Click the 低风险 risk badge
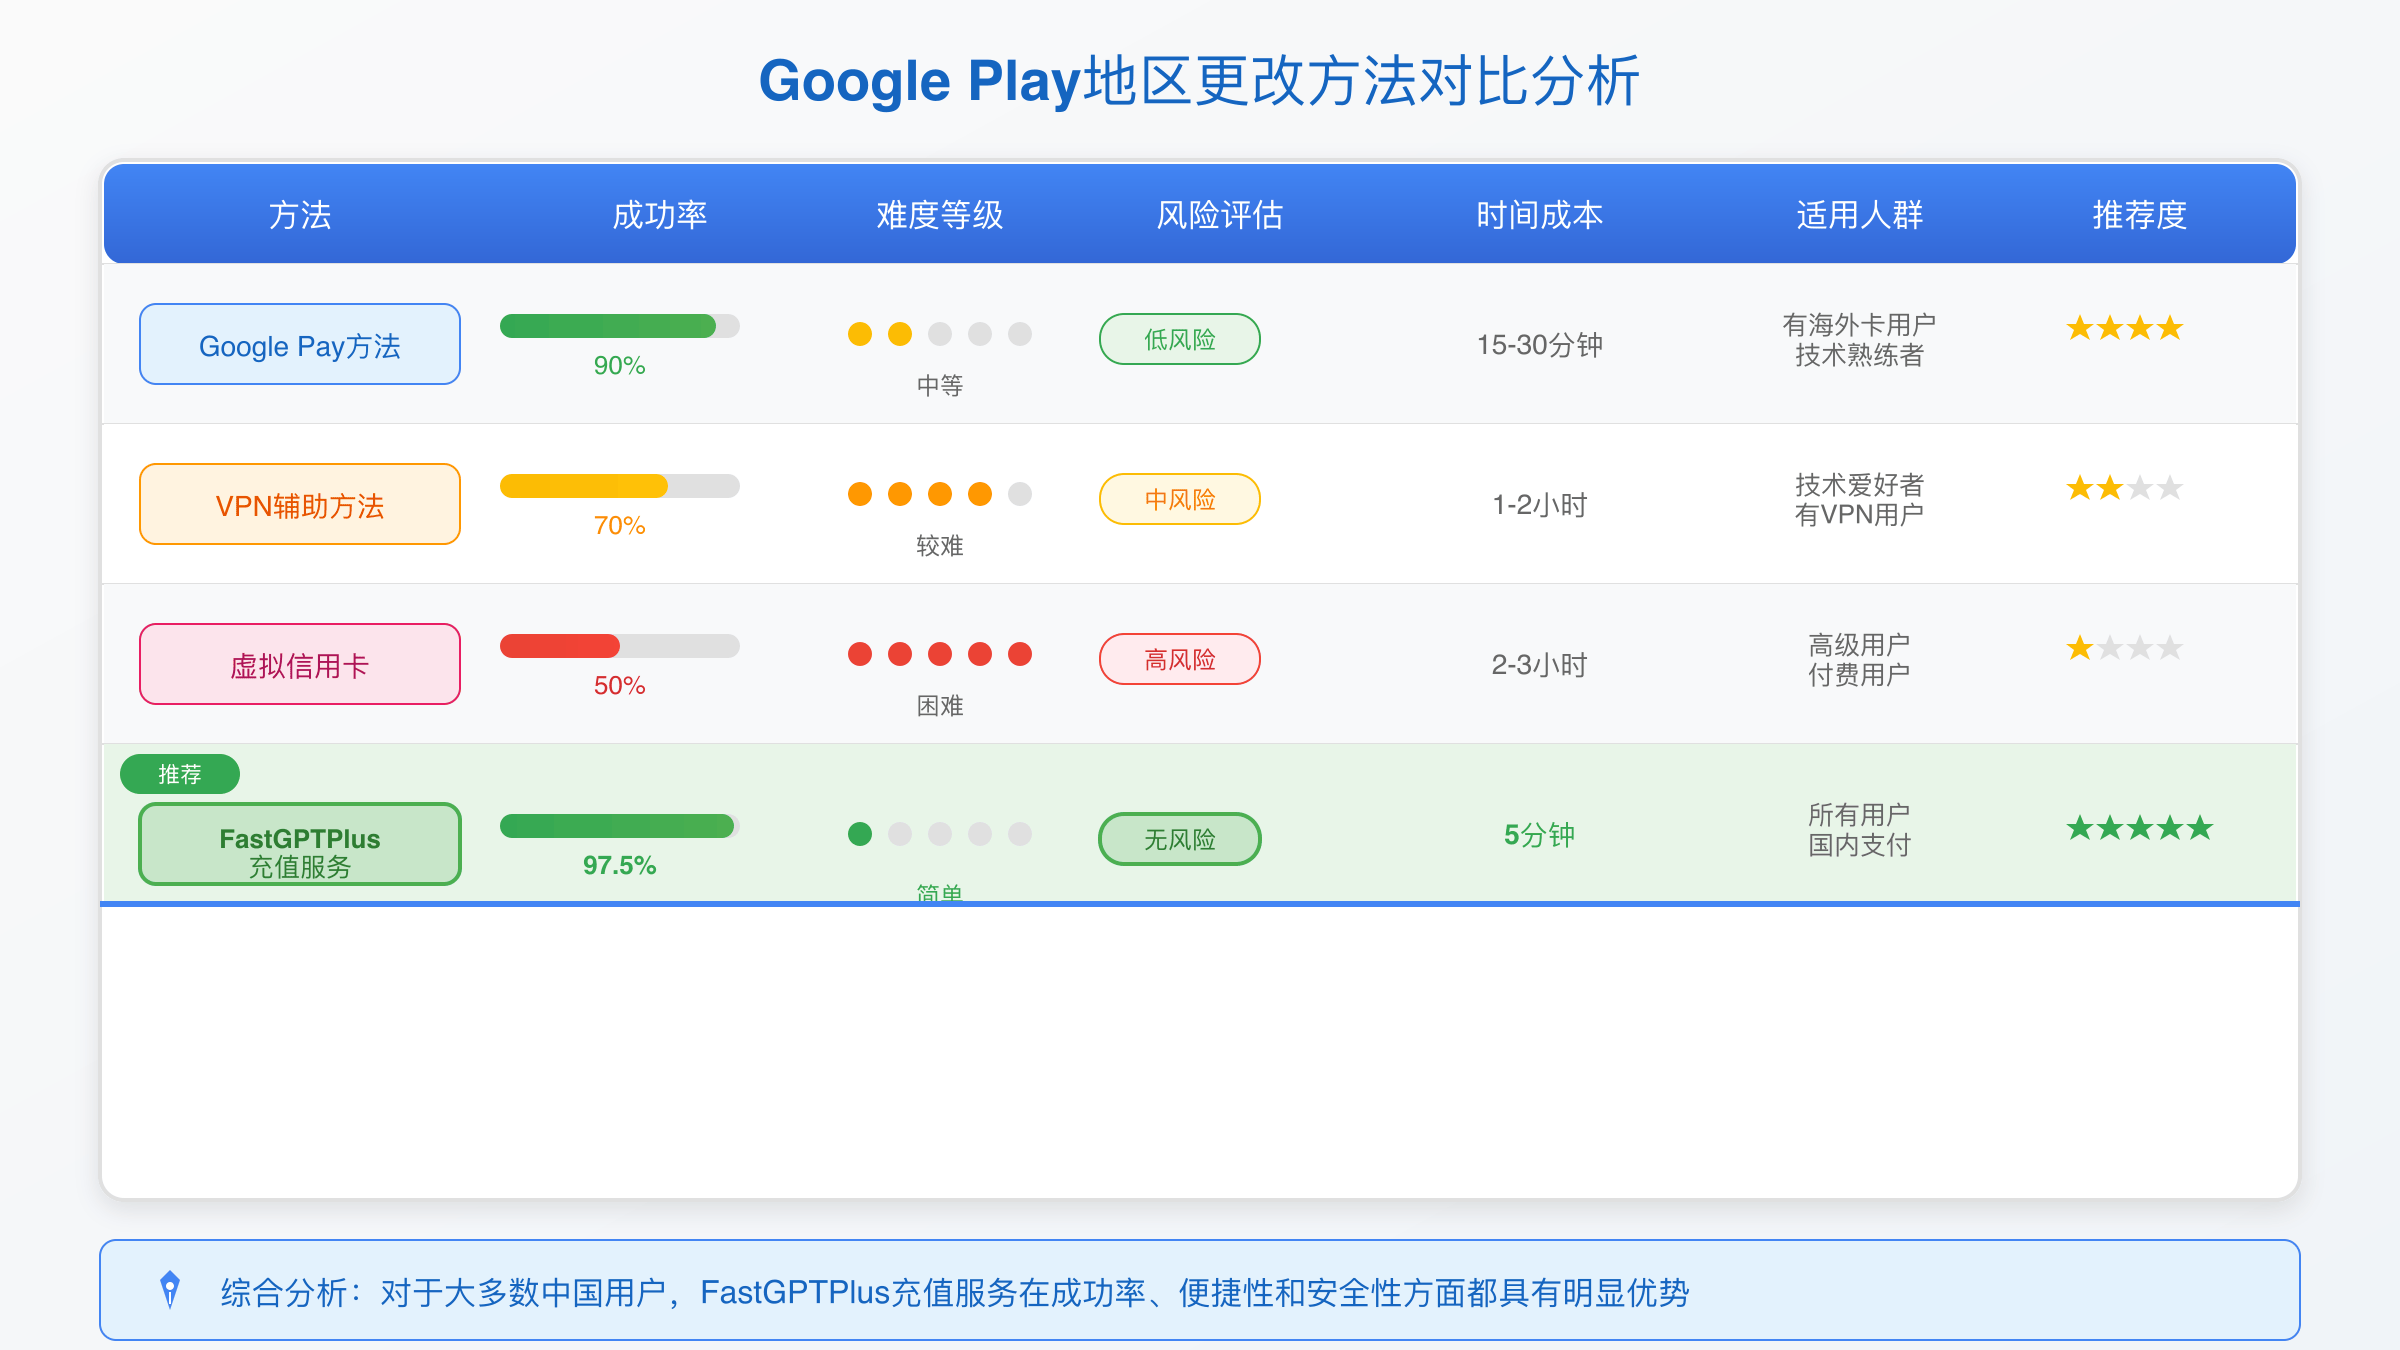2400x1350 pixels. click(x=1180, y=339)
